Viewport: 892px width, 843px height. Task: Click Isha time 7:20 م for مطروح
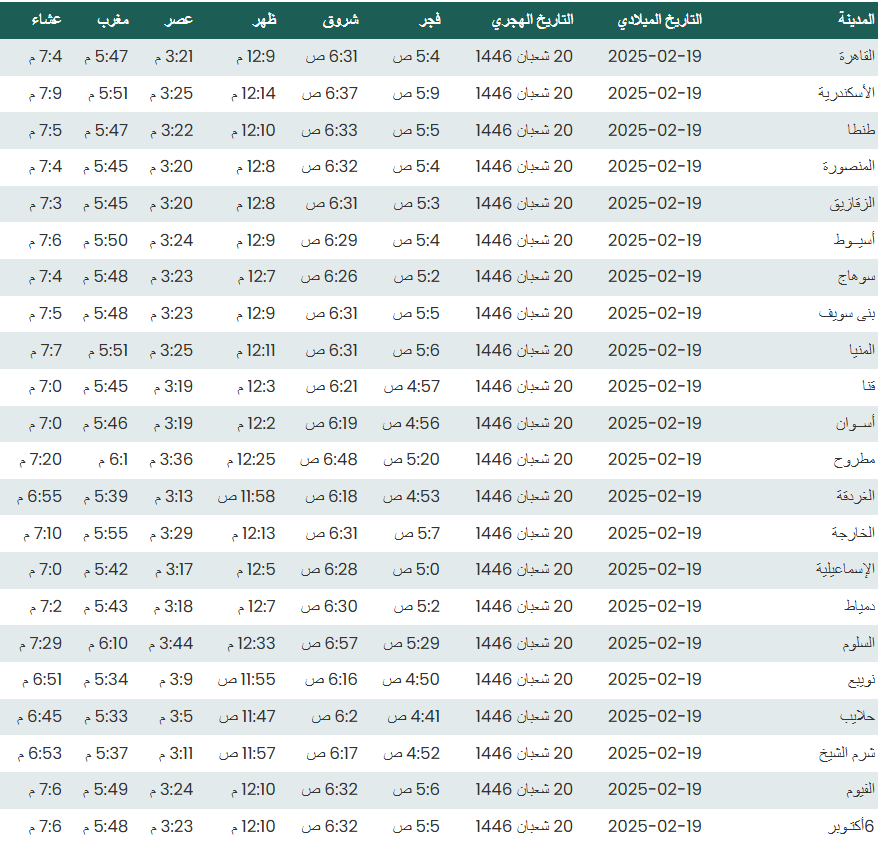pyautogui.click(x=40, y=460)
